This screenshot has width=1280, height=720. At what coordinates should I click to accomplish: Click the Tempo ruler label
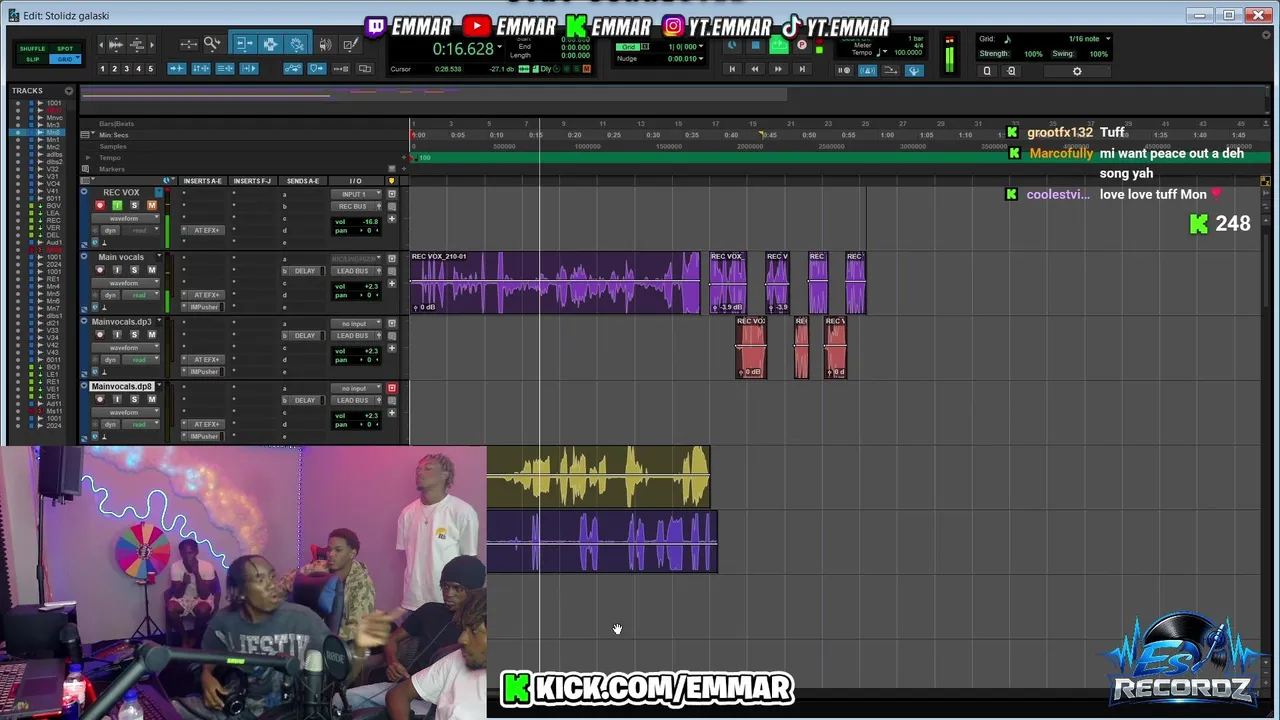coord(110,158)
